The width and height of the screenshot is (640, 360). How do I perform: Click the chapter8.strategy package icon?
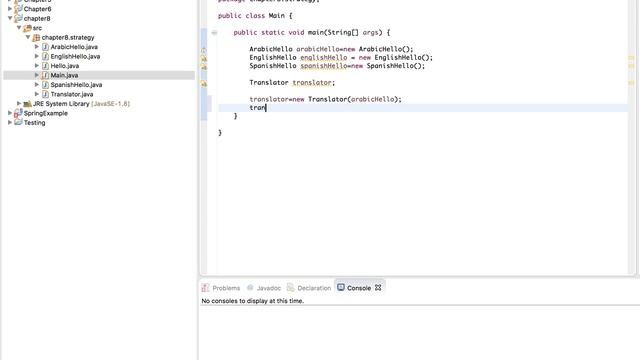click(x=36, y=38)
